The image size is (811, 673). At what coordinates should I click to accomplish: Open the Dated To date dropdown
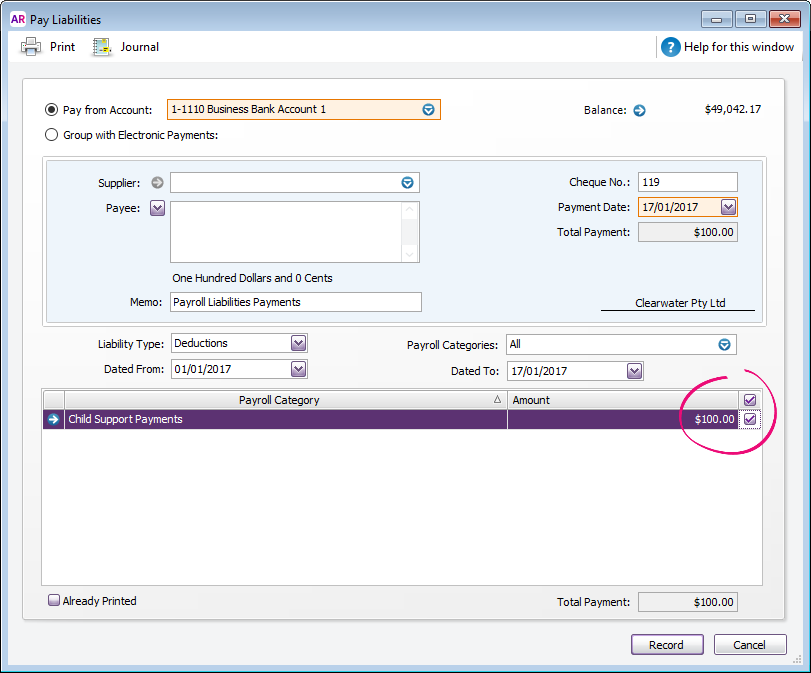click(x=632, y=370)
